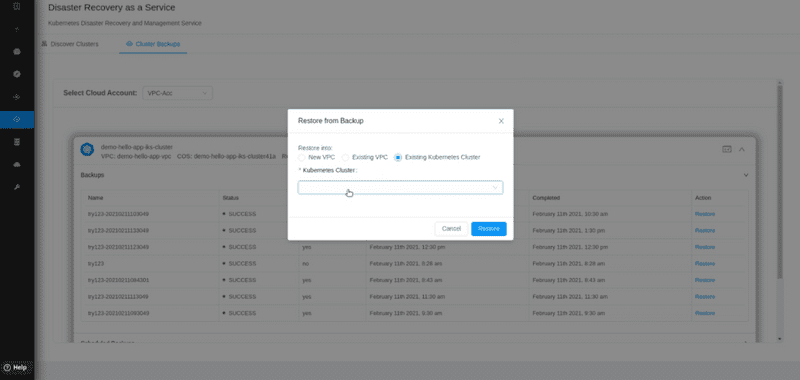The image size is (800, 380).
Task: Click backup name try123-20210211084301
Action: click(118, 280)
